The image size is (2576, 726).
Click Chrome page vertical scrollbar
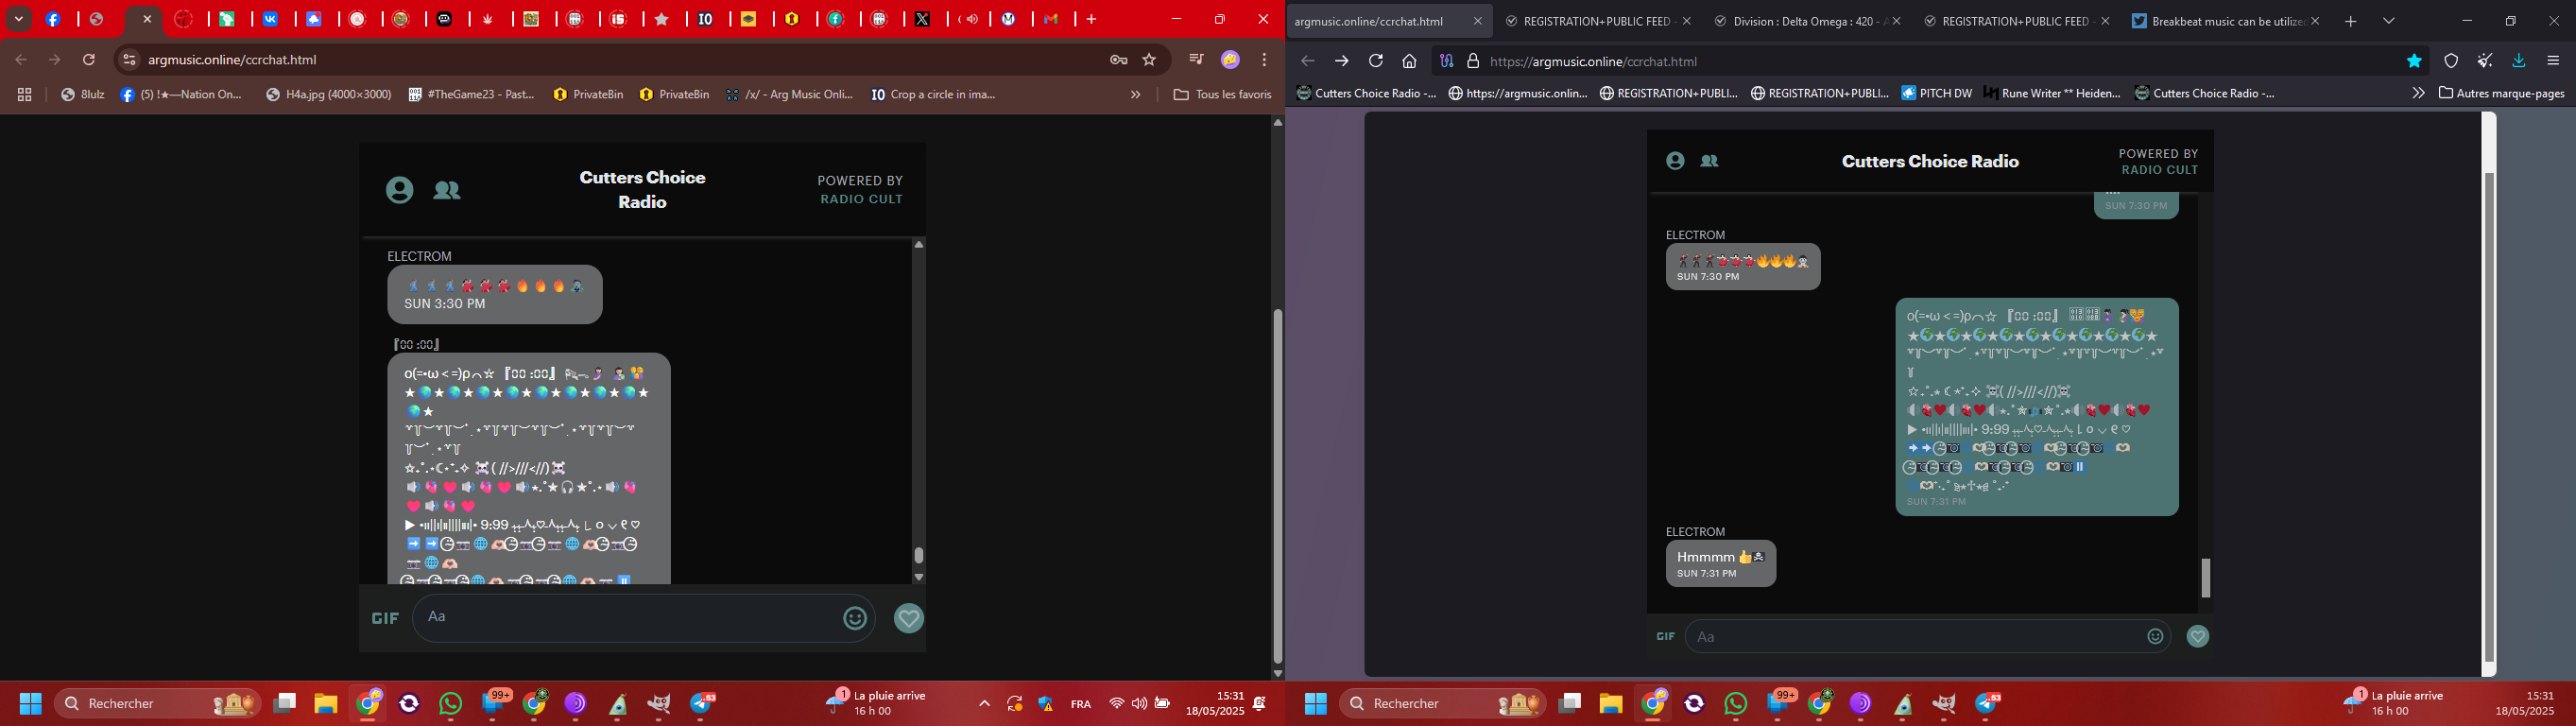click(x=1277, y=485)
